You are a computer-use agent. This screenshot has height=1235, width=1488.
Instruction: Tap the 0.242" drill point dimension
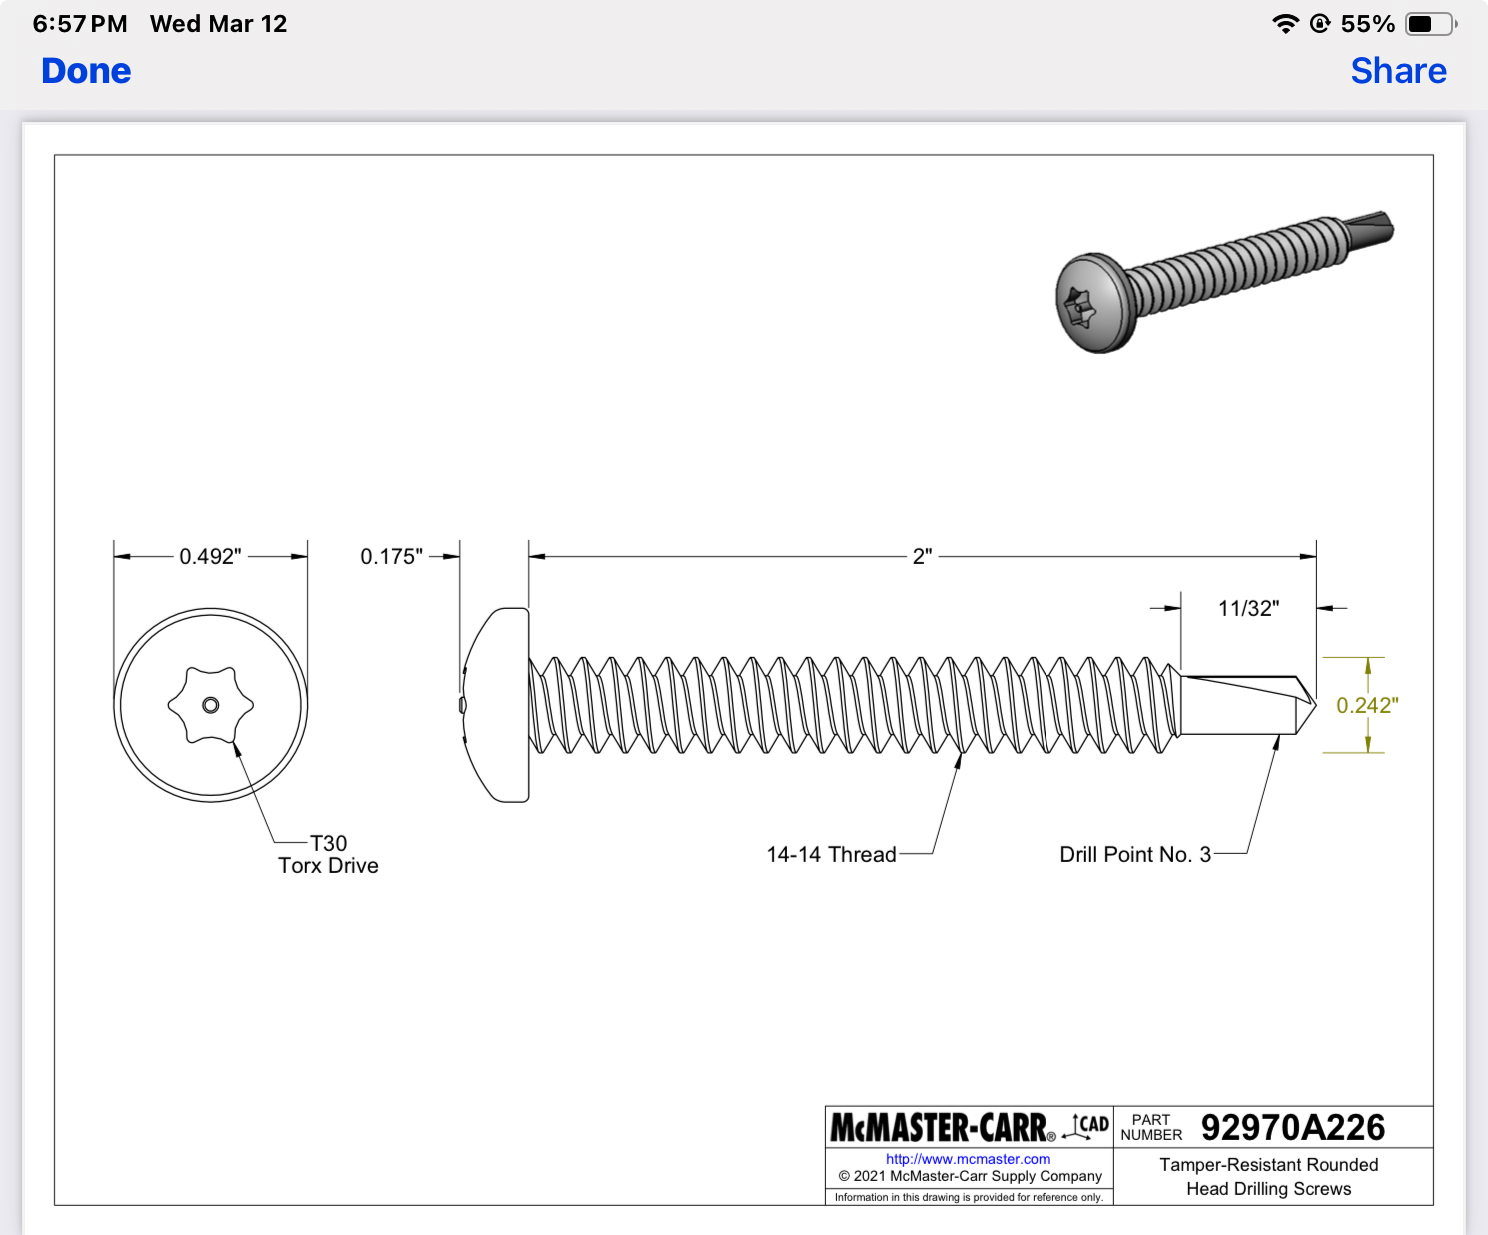click(x=1367, y=705)
